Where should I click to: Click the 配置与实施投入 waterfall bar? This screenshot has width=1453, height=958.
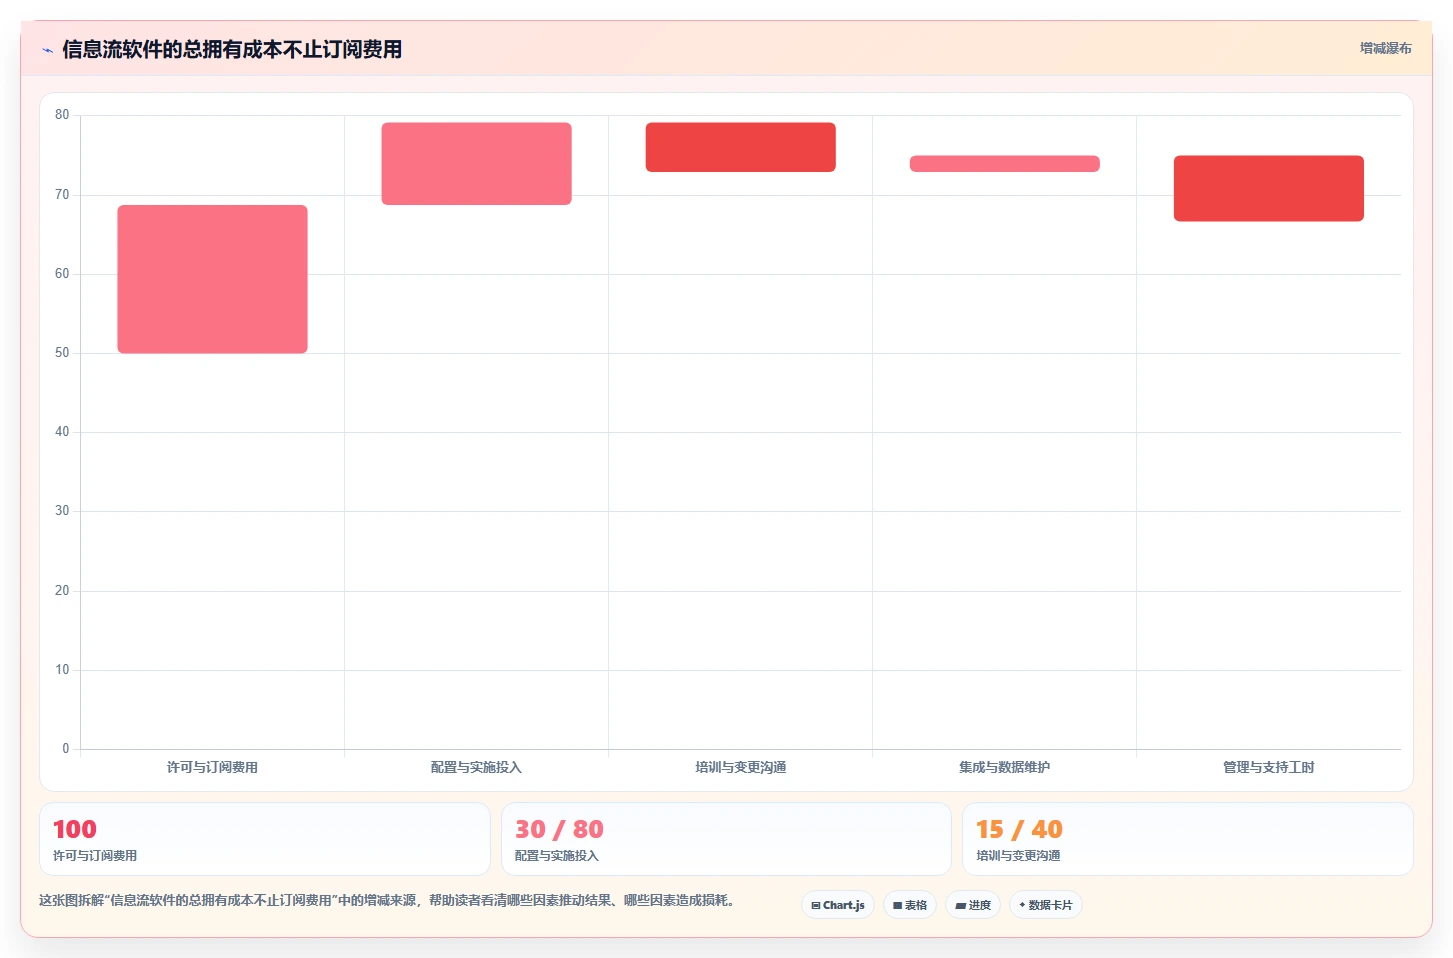476,164
